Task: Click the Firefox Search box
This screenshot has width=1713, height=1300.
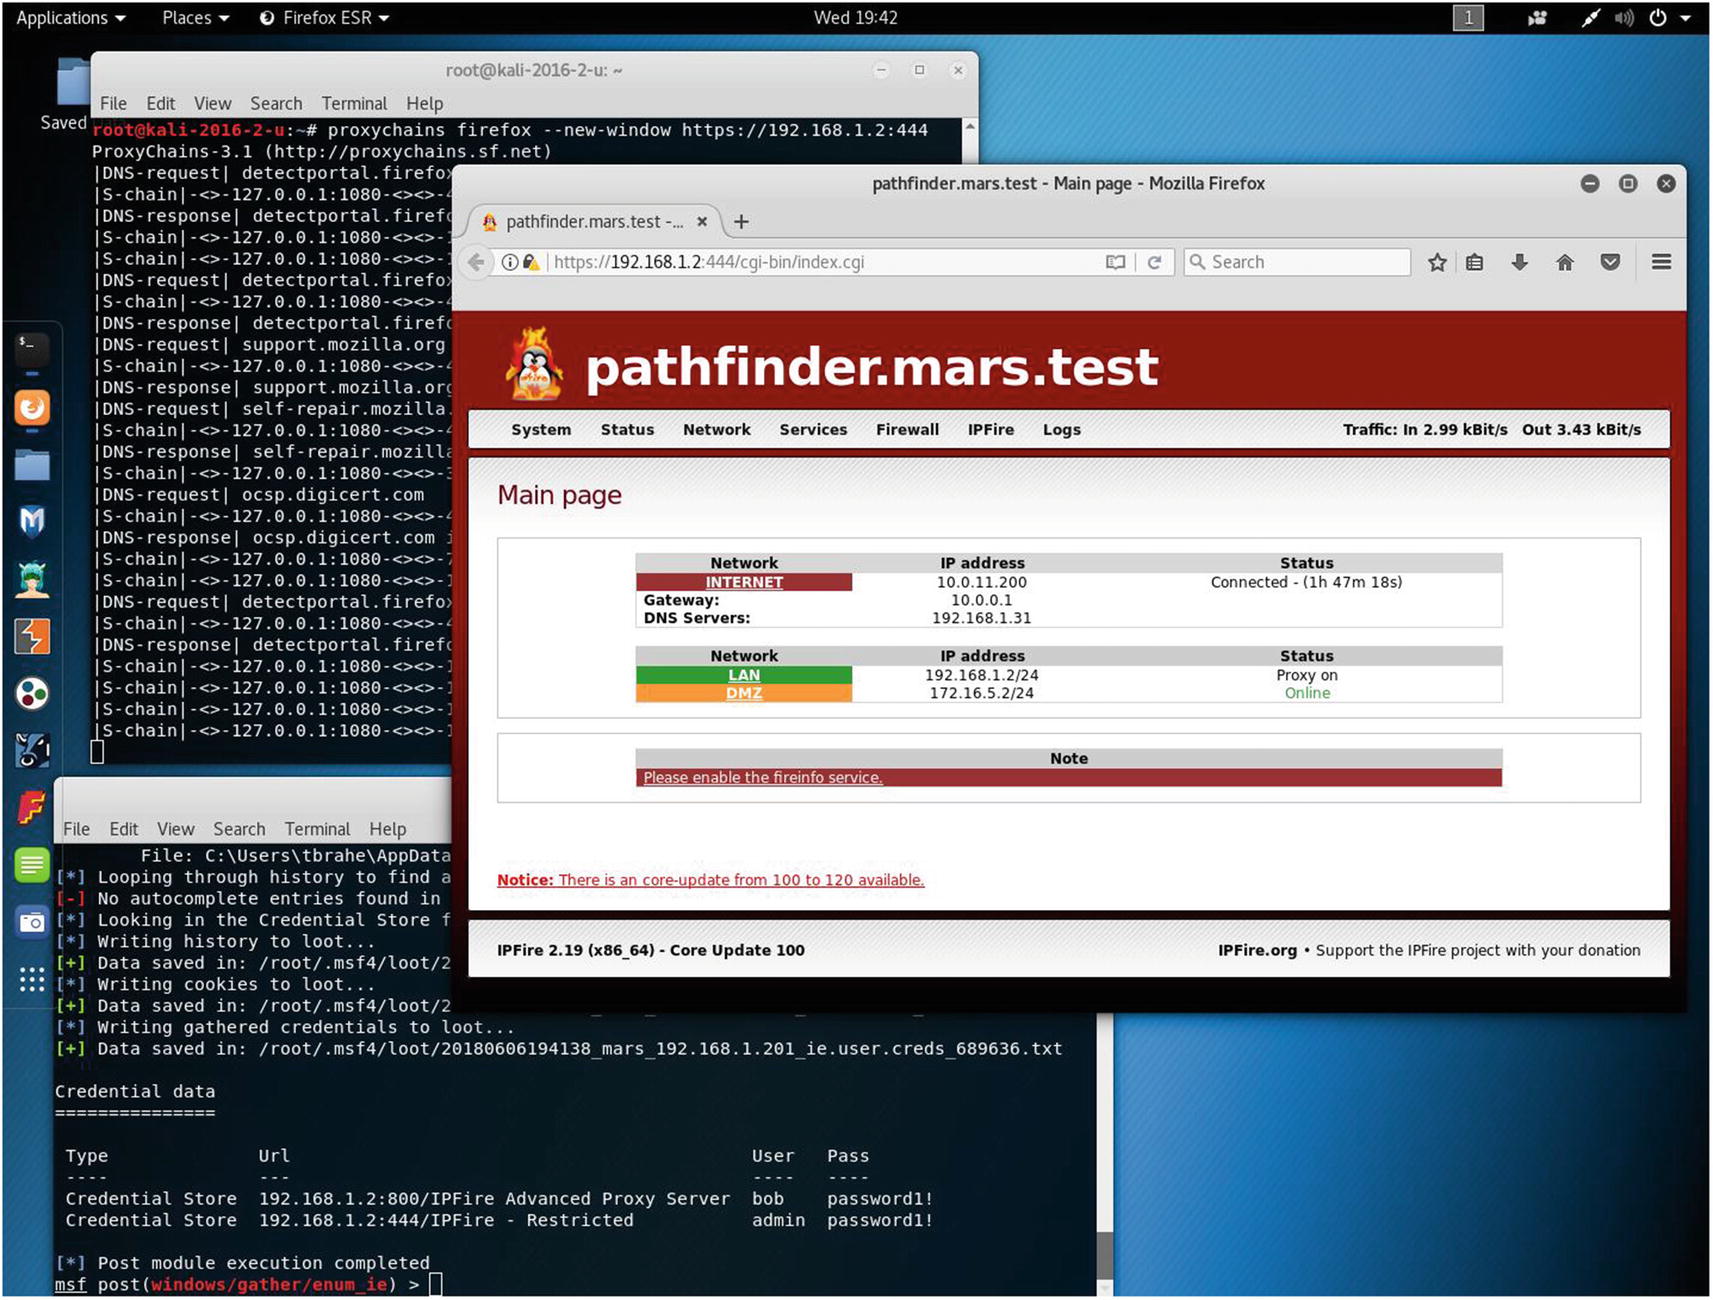Action: click(x=1297, y=262)
